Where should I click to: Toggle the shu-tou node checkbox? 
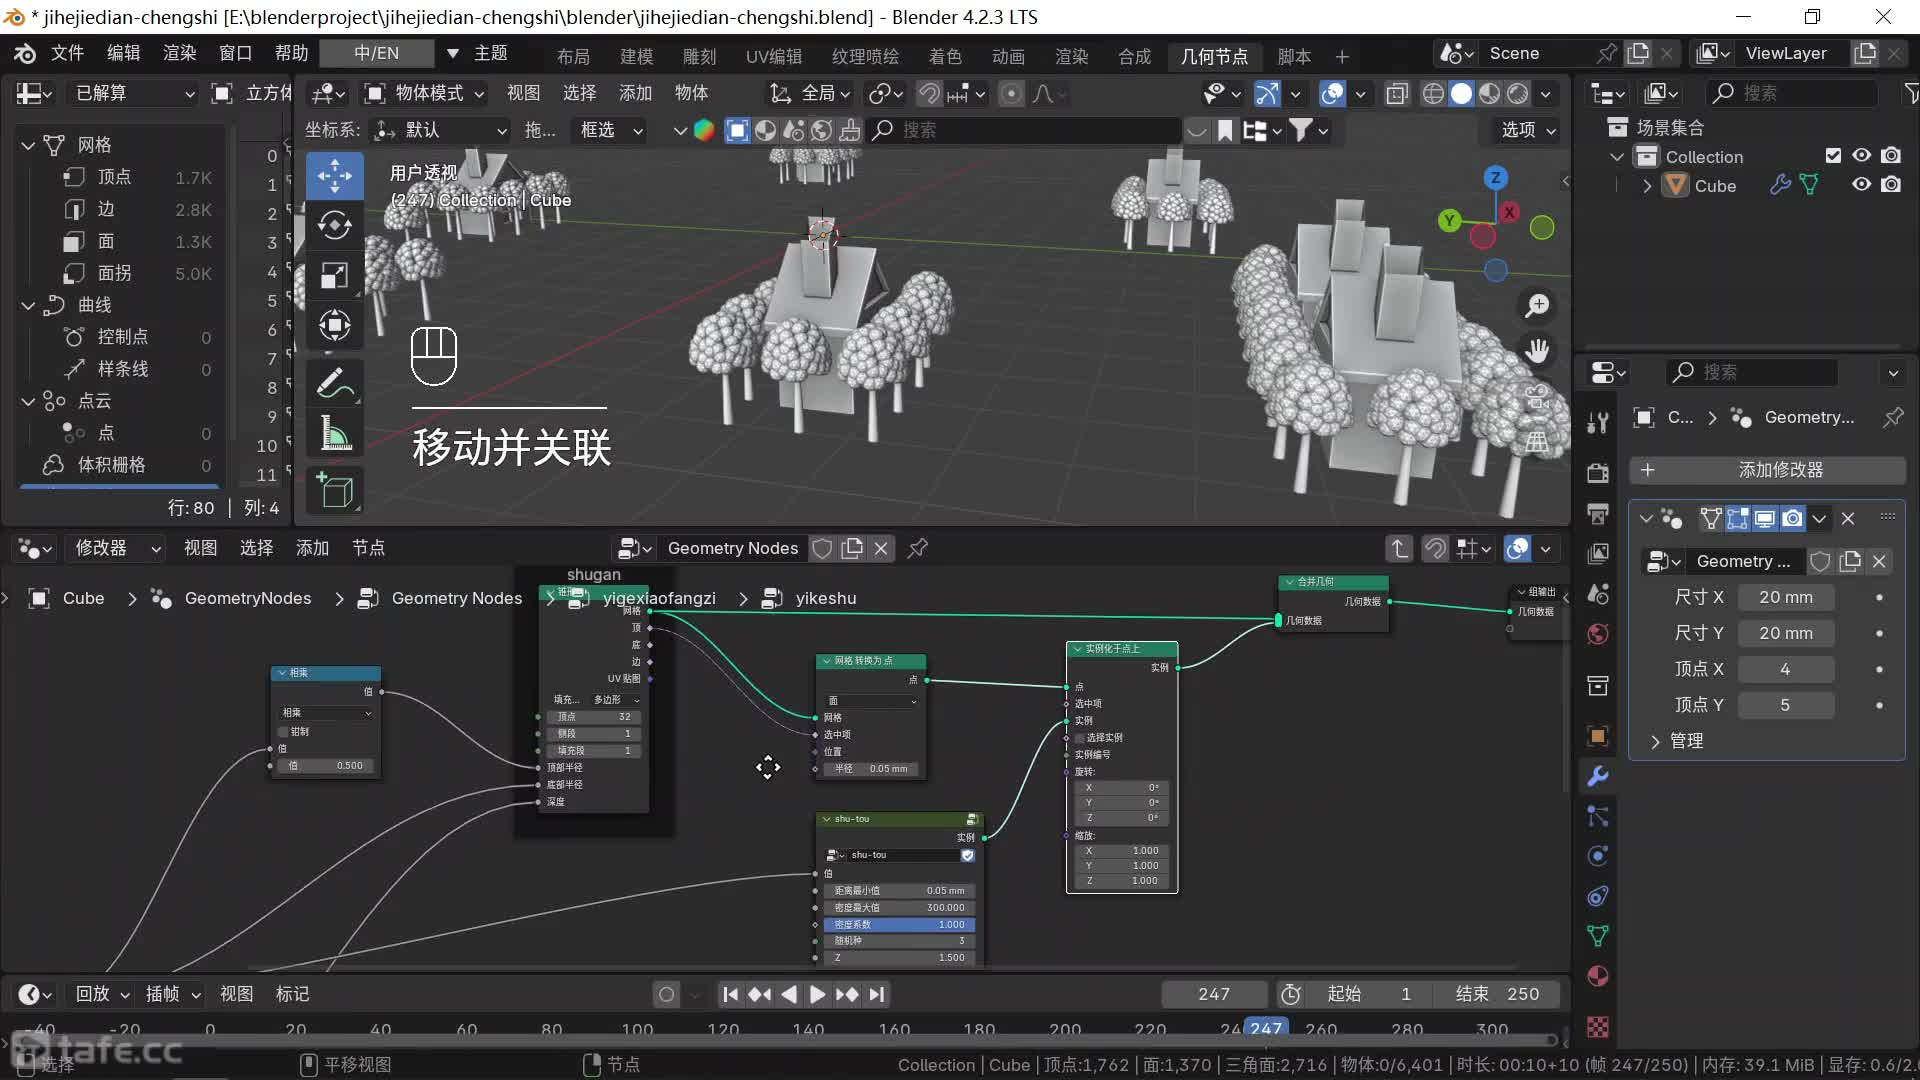[x=967, y=855]
